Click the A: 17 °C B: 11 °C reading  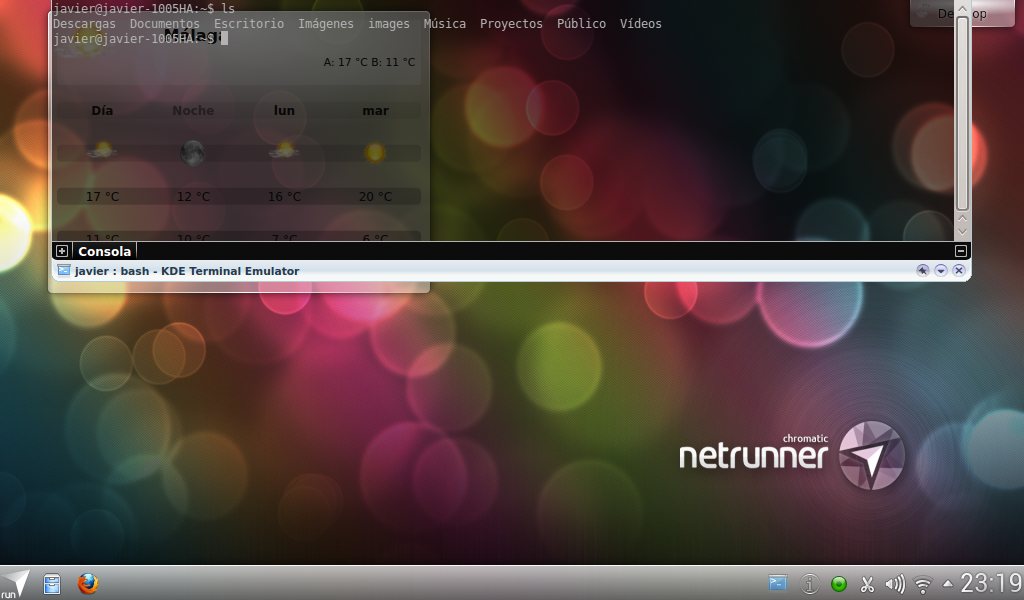click(x=369, y=62)
